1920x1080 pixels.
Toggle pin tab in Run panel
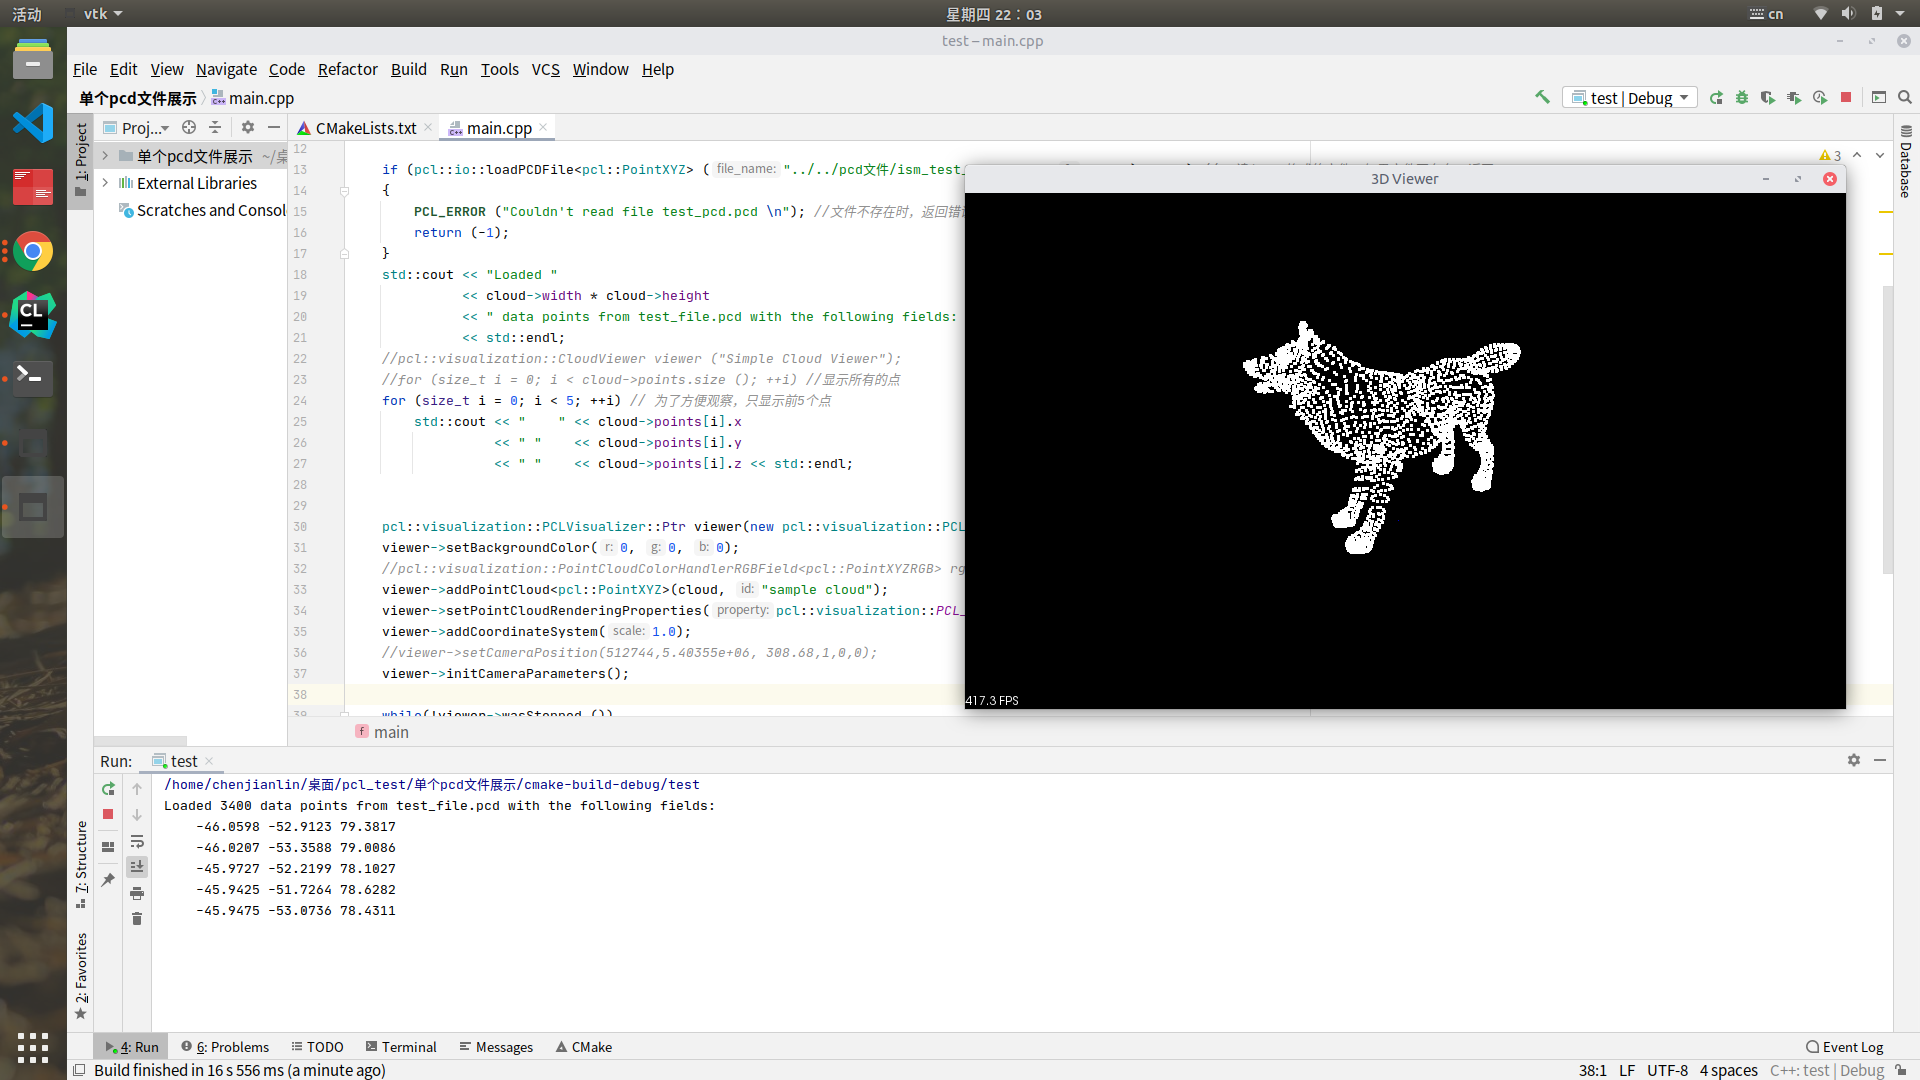tap(108, 880)
